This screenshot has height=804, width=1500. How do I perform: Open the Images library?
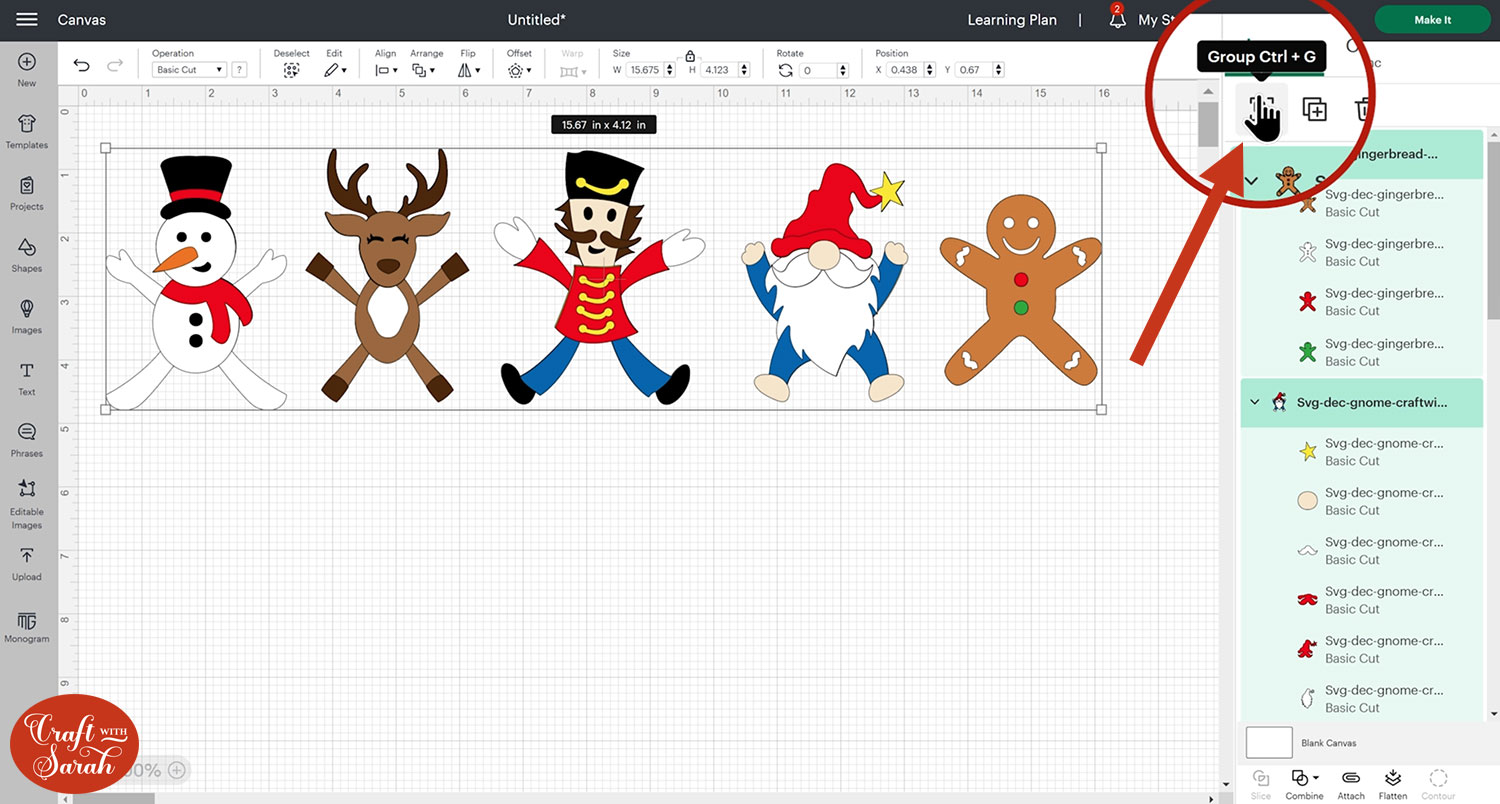27,316
